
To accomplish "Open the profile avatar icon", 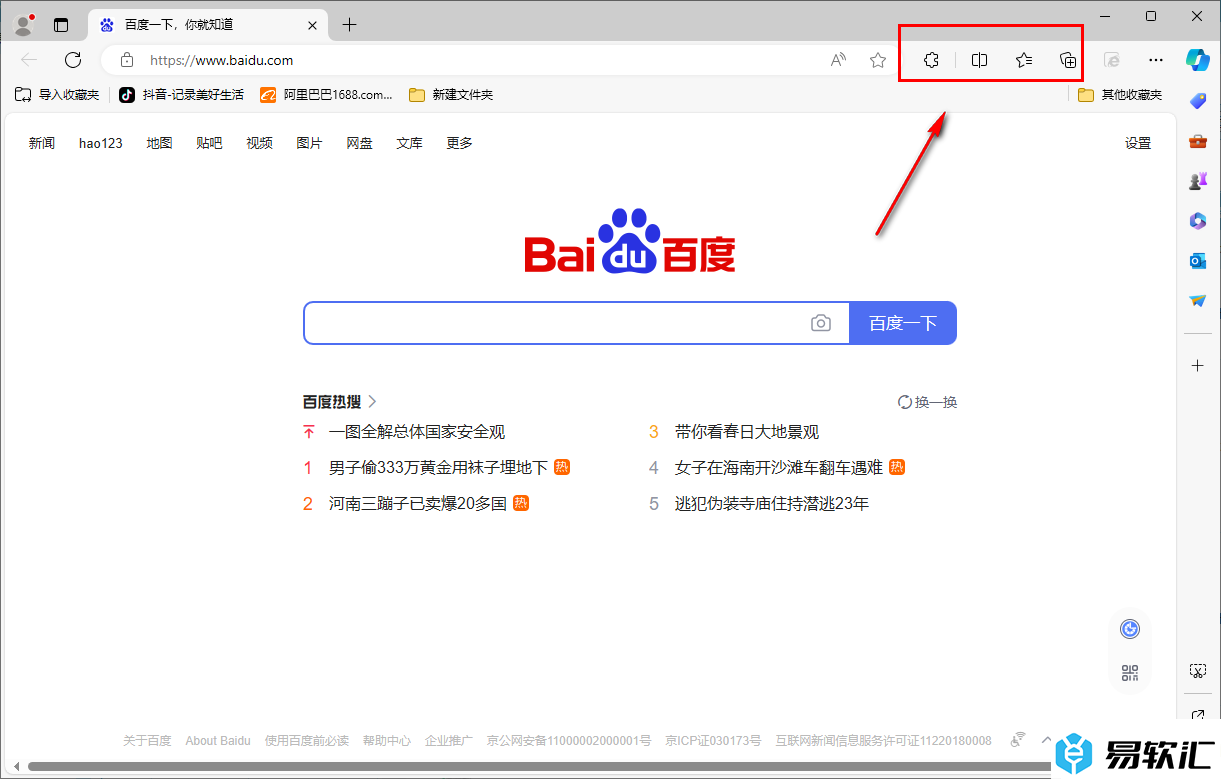I will coord(24,24).
